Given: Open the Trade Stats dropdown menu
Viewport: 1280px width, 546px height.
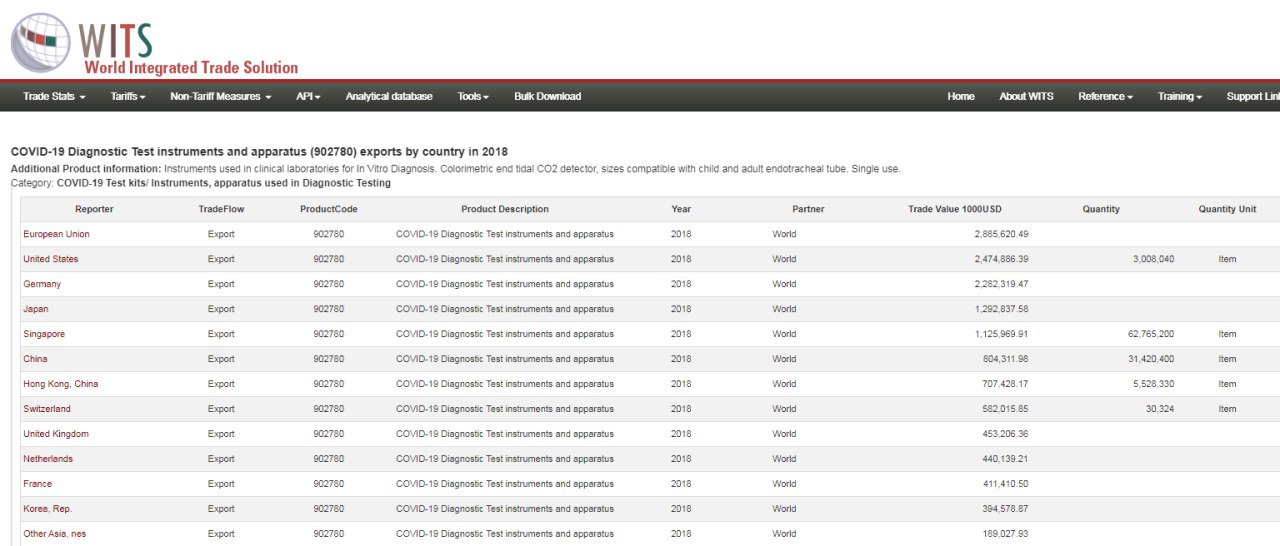Looking at the screenshot, I should tap(54, 97).
